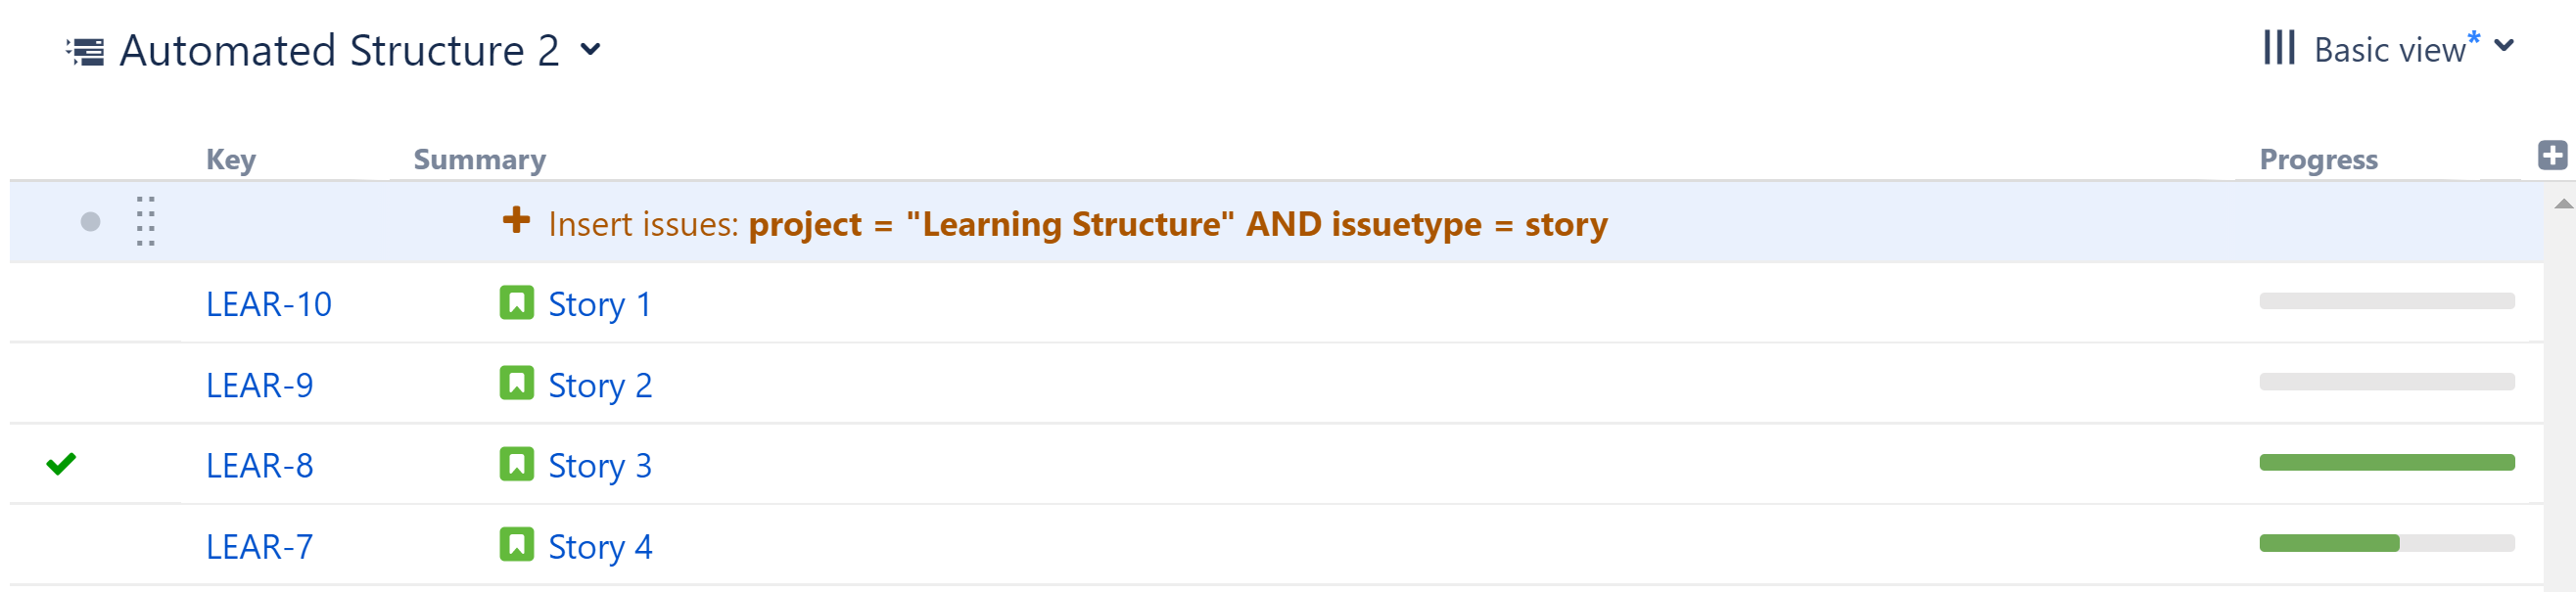Click the Story icon next to Story 4
The width and height of the screenshot is (2576, 592).
[516, 545]
